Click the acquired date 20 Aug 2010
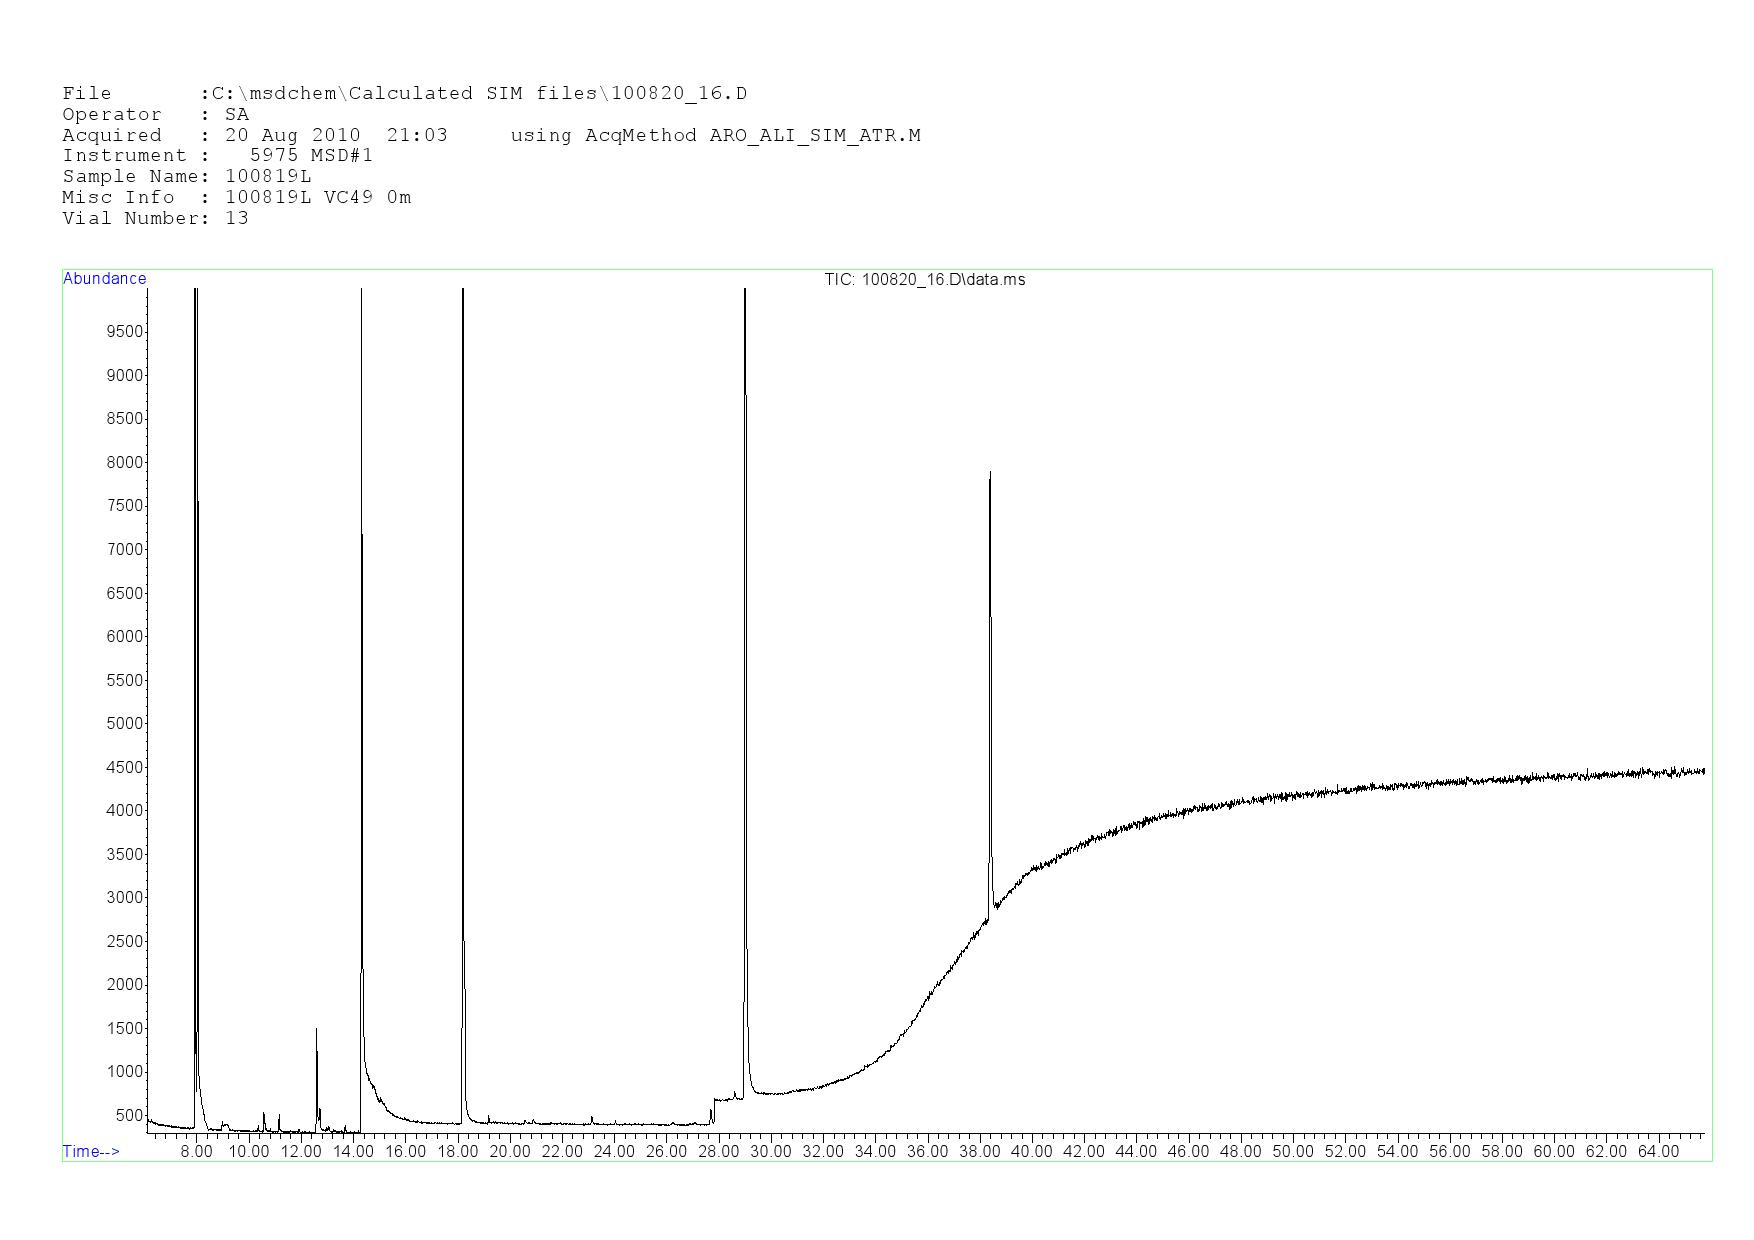Screen dimensions: 1754x1240 point(292,136)
